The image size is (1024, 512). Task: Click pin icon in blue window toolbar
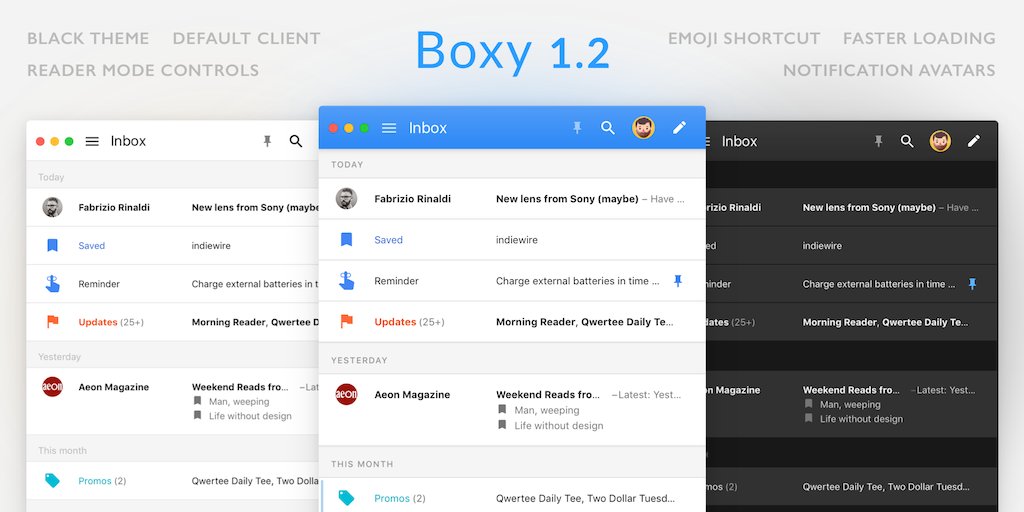point(577,128)
